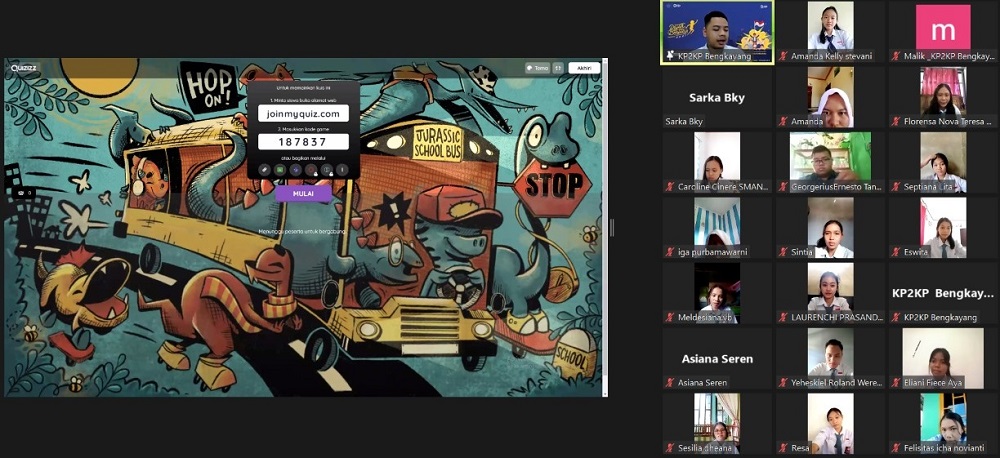The image size is (1000, 458).
Task: Click the Akhiri button to end the game
Action: coord(582,68)
